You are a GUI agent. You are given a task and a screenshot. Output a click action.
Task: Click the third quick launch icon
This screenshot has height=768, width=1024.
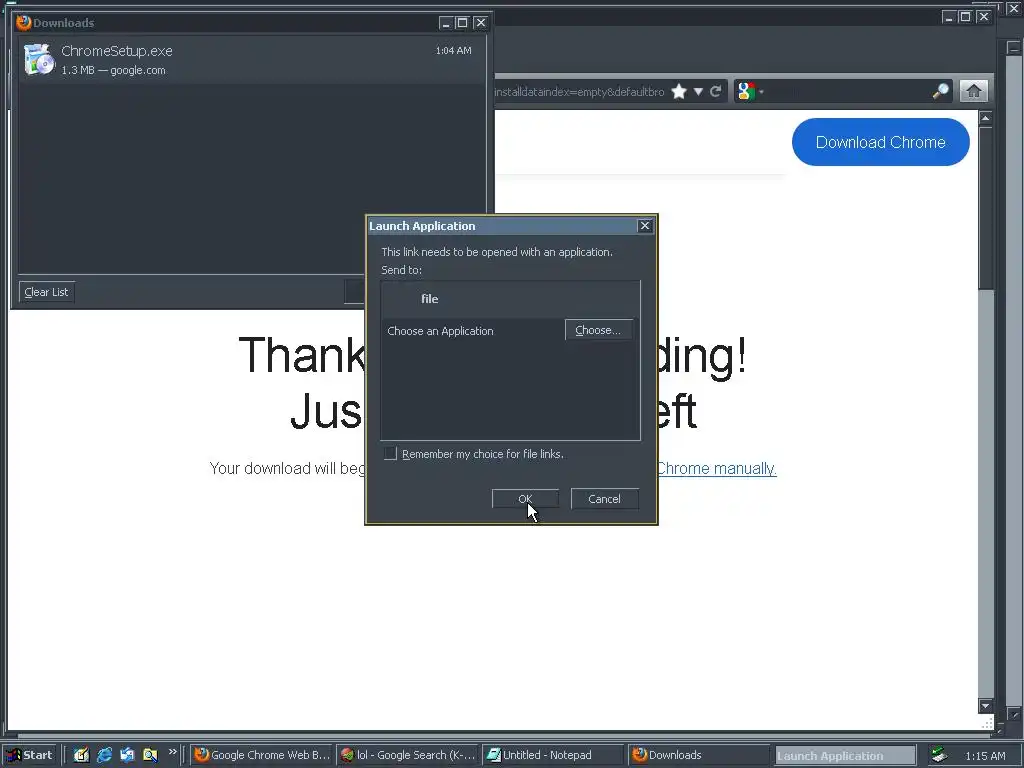(127, 755)
